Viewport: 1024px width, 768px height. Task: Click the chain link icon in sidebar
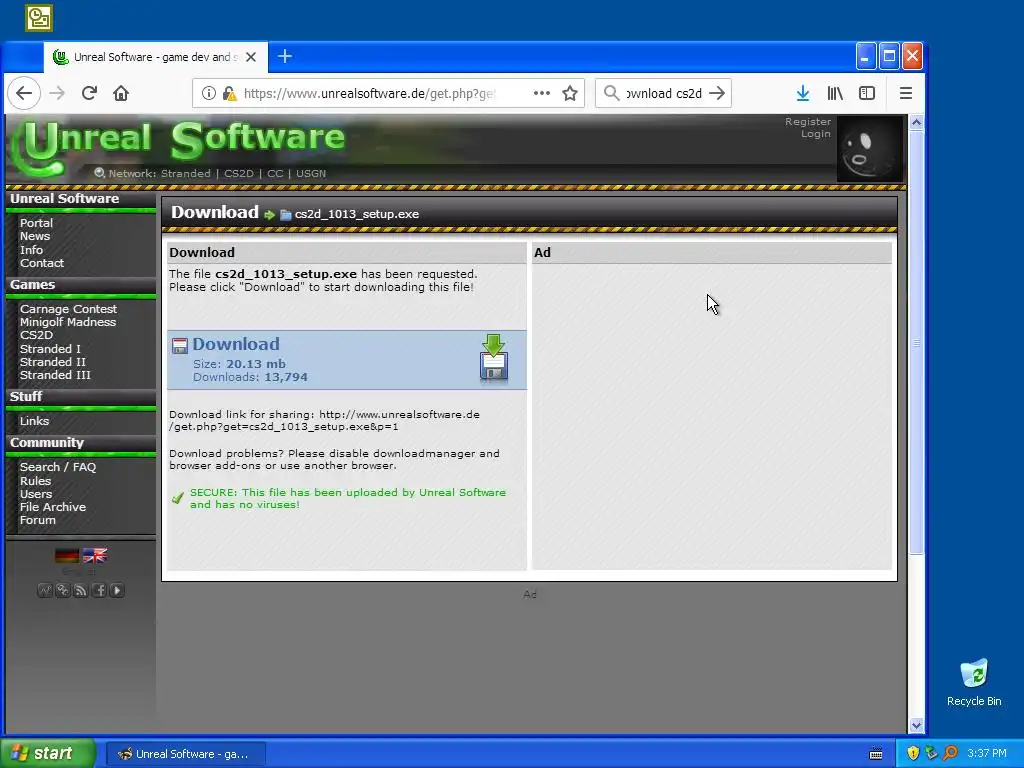[x=63, y=590]
